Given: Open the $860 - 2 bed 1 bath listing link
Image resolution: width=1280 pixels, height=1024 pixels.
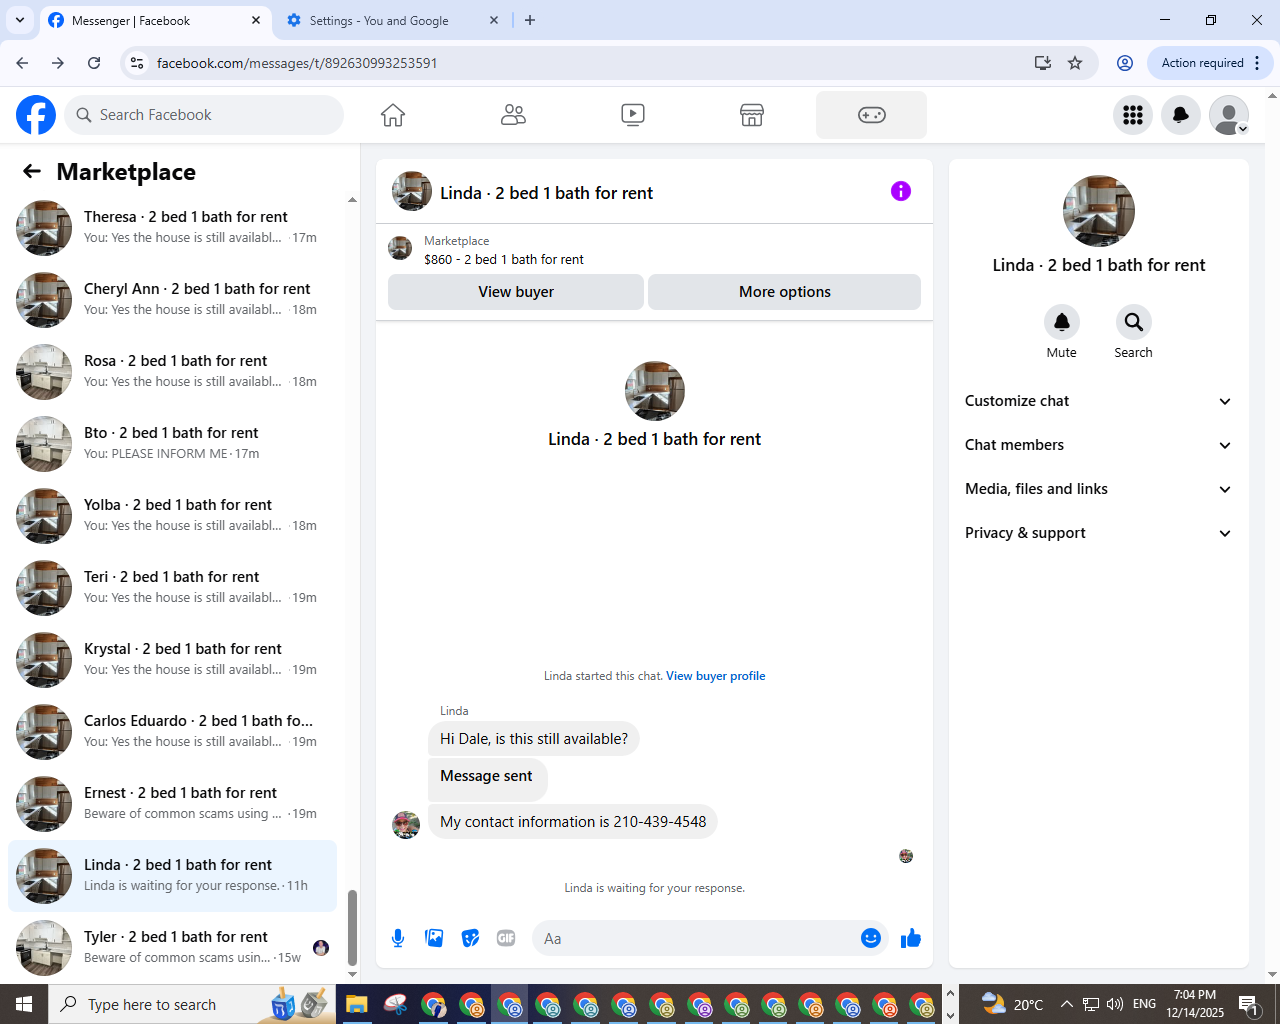Looking at the screenshot, I should pos(504,259).
